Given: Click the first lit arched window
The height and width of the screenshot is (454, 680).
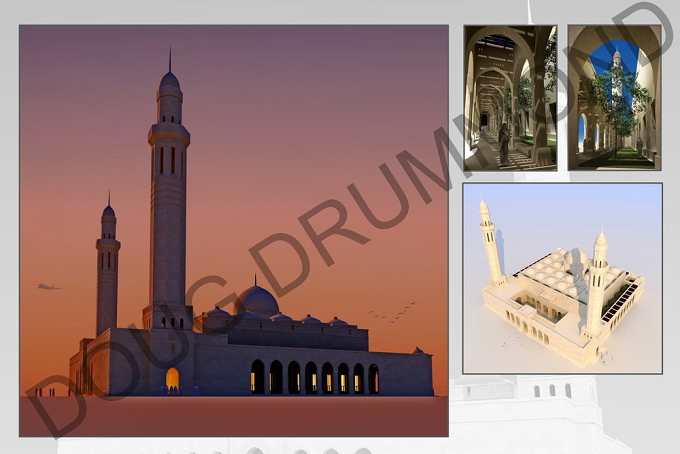Looking at the screenshot, I should [x=257, y=377].
